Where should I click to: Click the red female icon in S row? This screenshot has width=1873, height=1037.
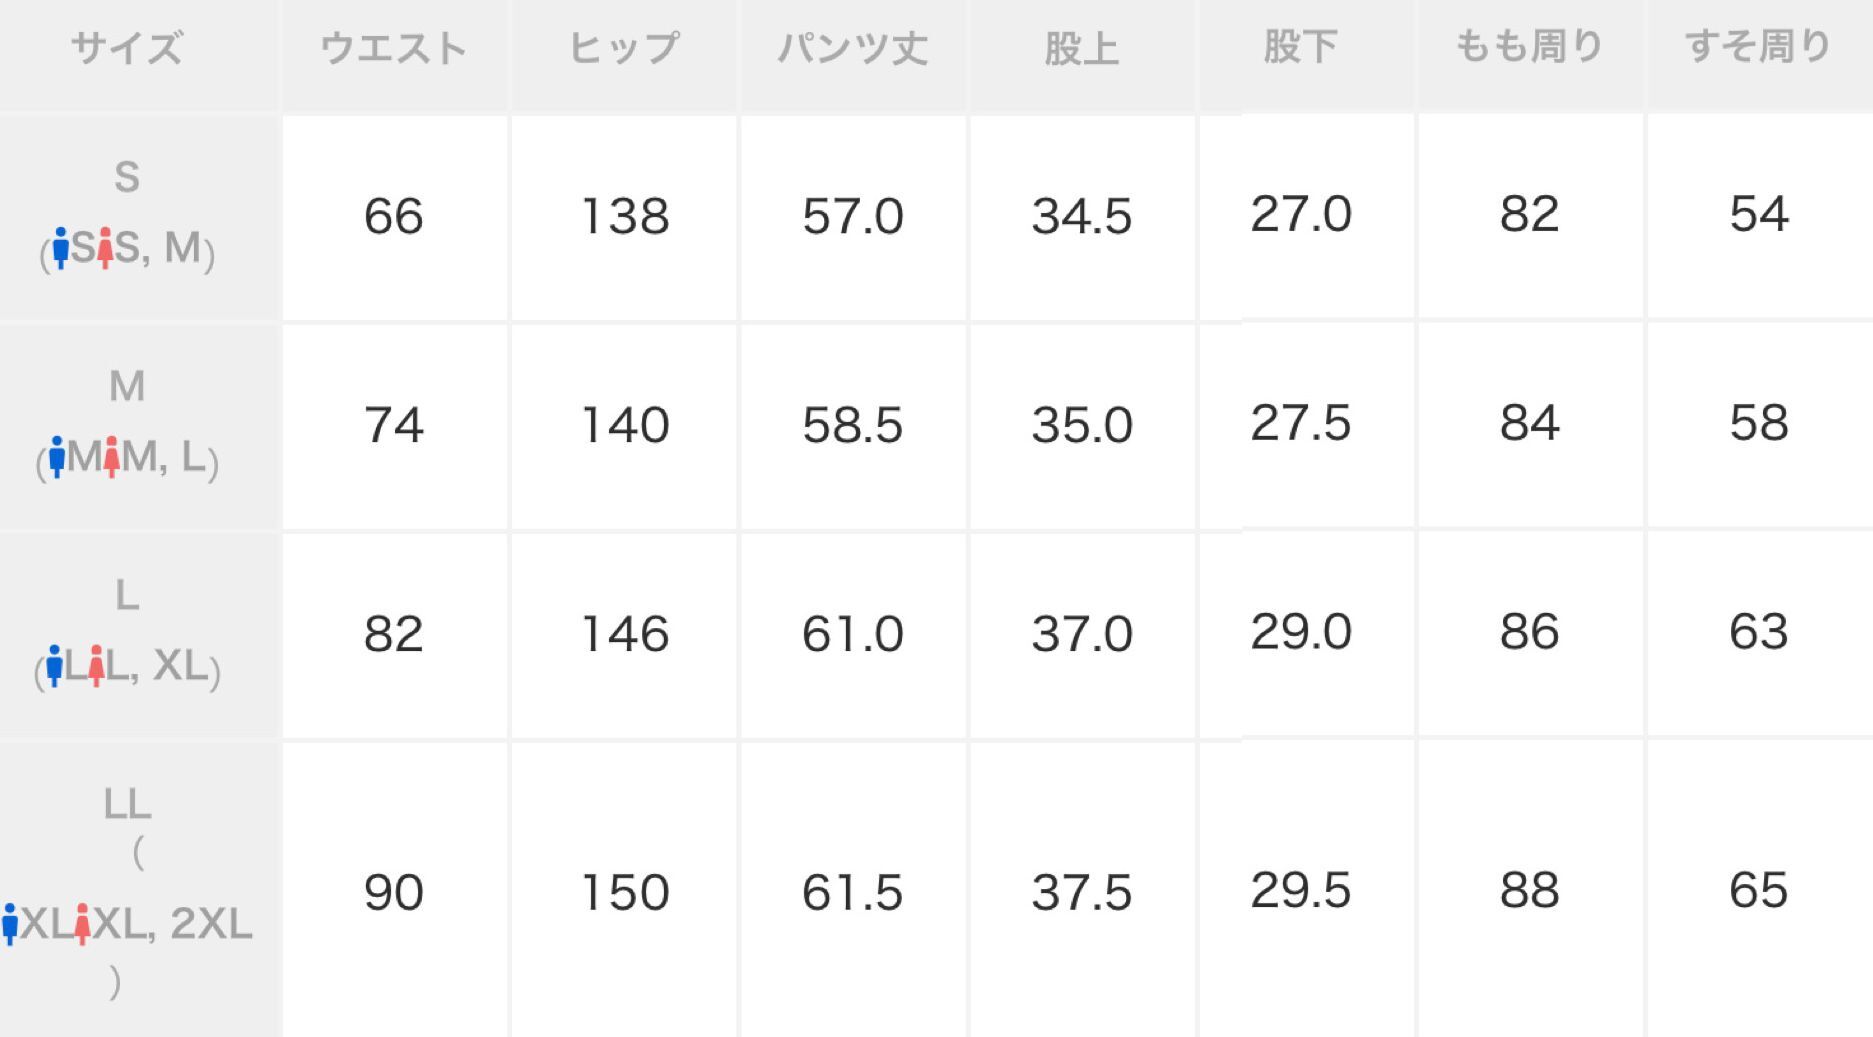105,248
